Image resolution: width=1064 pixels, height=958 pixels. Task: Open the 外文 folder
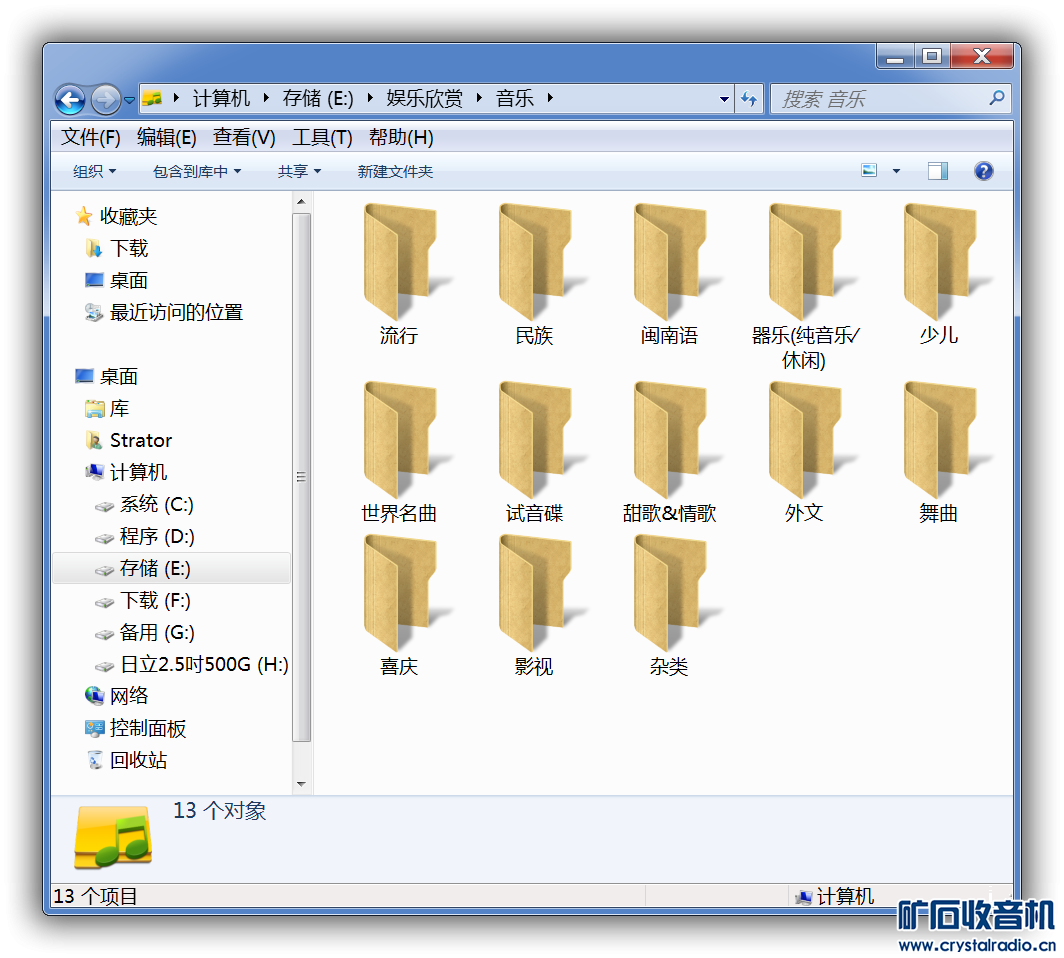[x=804, y=453]
